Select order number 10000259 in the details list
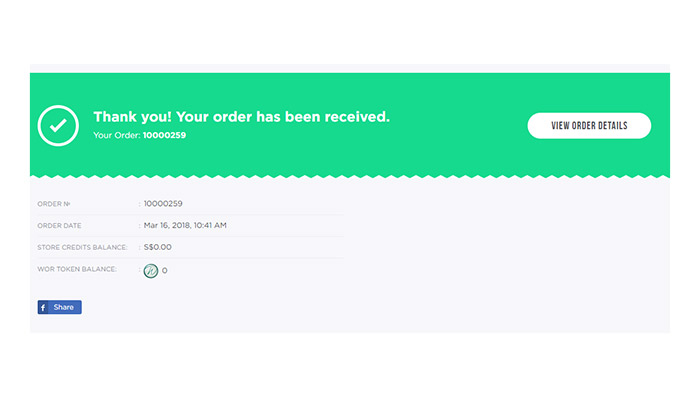700x400 pixels. click(x=163, y=204)
